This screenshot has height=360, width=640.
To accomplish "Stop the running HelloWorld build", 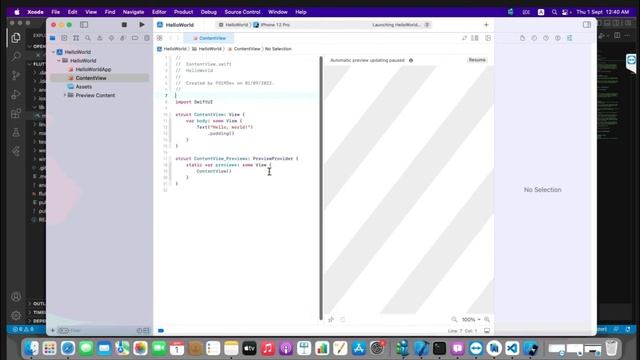I will pyautogui.click(x=124, y=25).
